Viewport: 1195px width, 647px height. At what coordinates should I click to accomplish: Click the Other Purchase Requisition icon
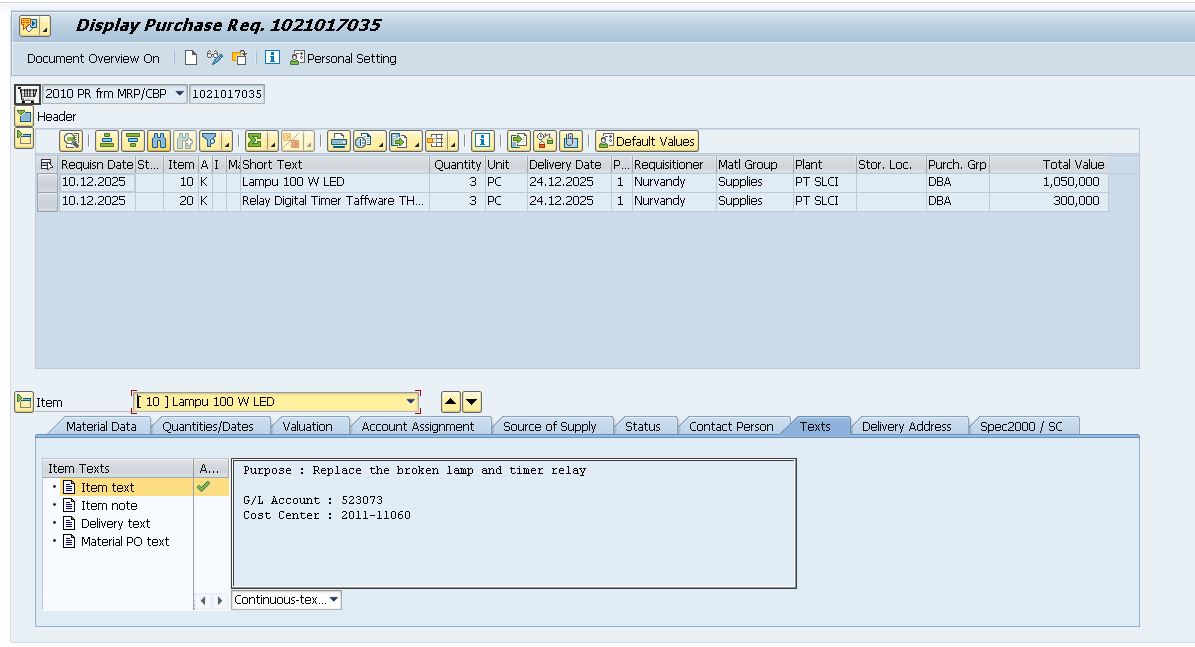(239, 58)
